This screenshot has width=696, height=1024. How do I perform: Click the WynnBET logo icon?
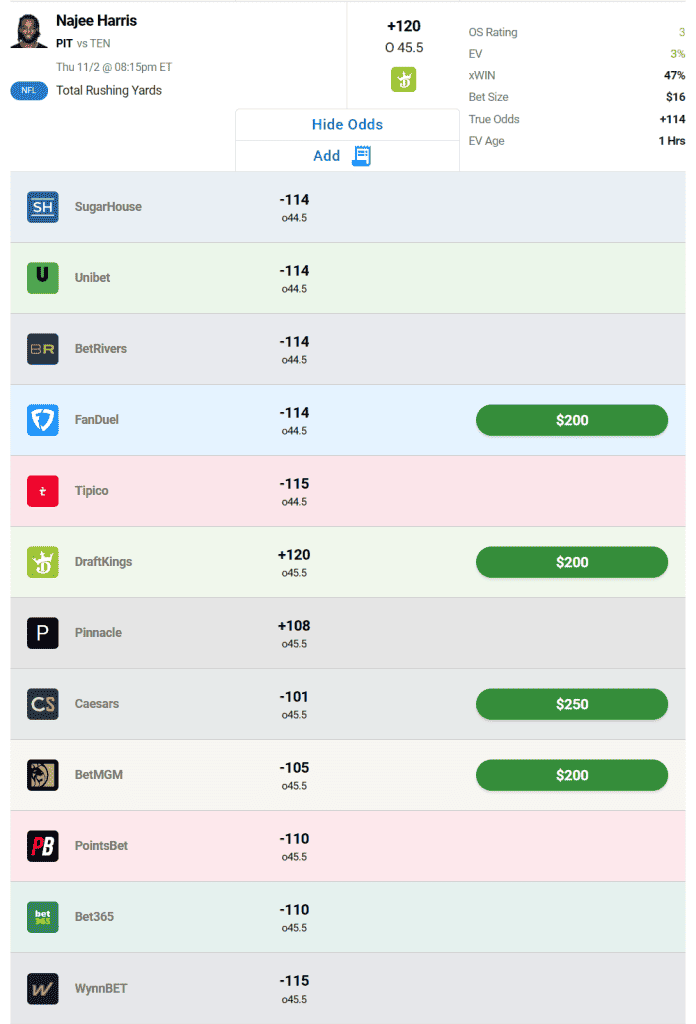[43, 988]
